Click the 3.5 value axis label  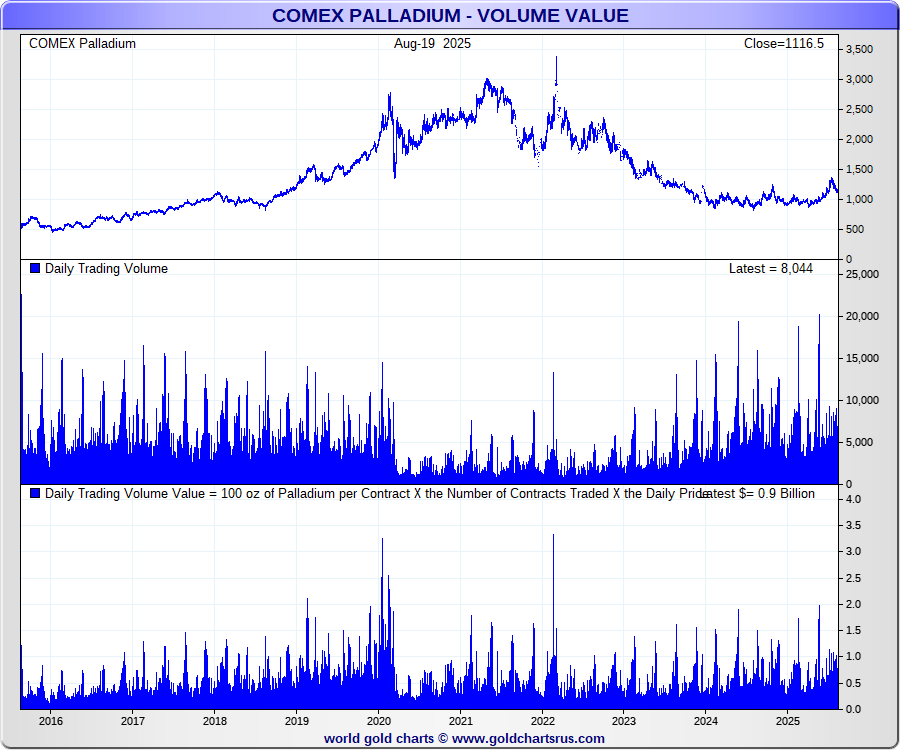pyautogui.click(x=854, y=525)
